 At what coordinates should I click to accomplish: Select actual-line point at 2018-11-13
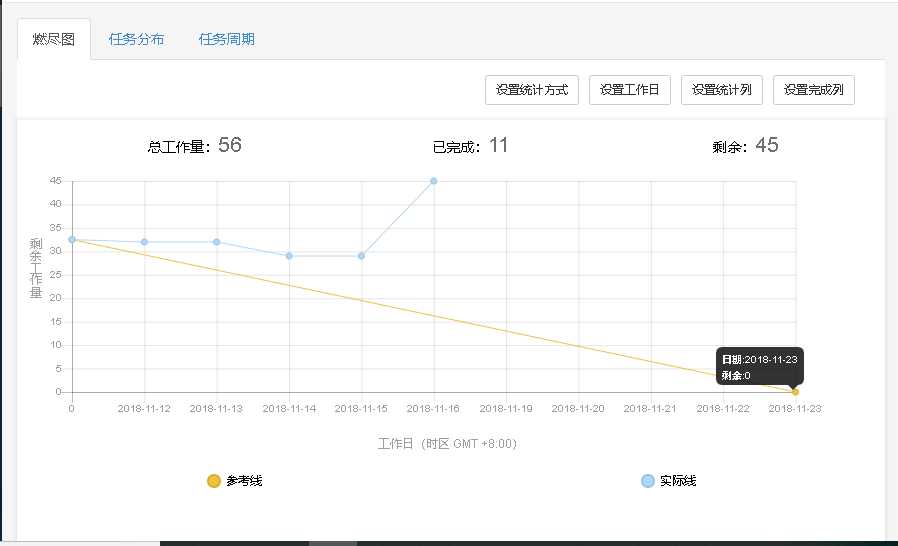pos(216,242)
